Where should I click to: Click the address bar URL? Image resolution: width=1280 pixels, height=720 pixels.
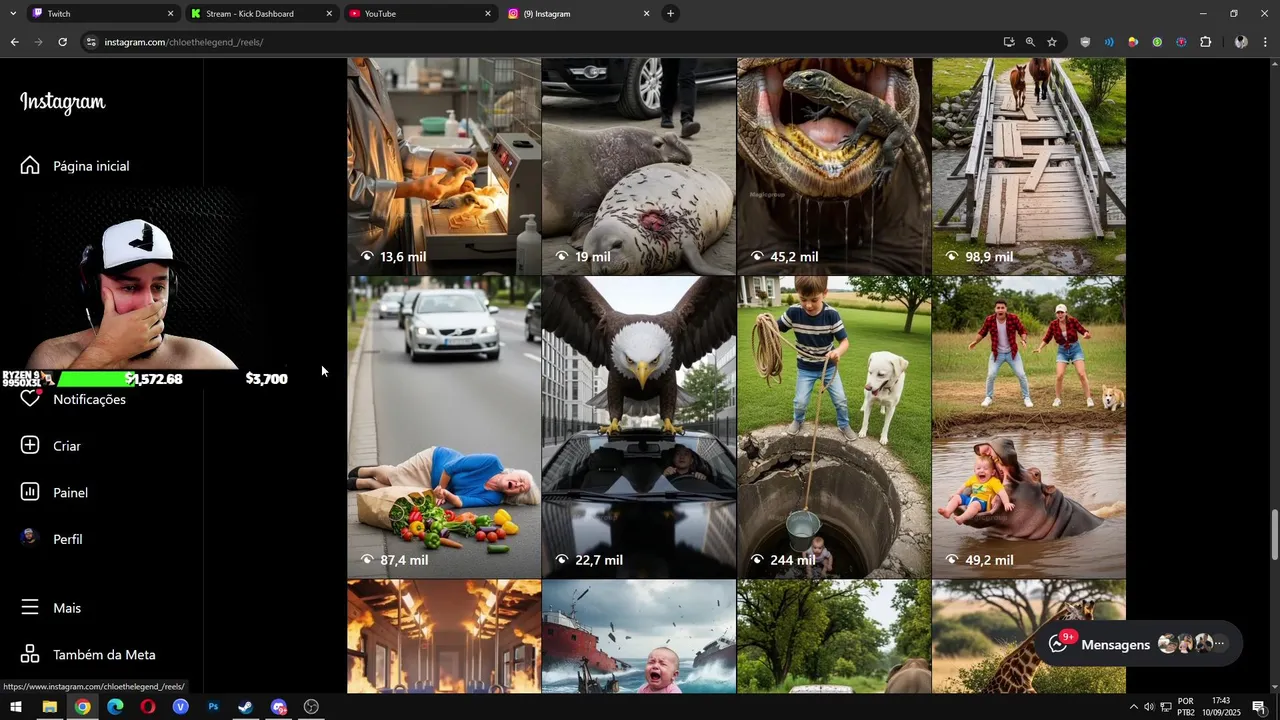coord(184,42)
